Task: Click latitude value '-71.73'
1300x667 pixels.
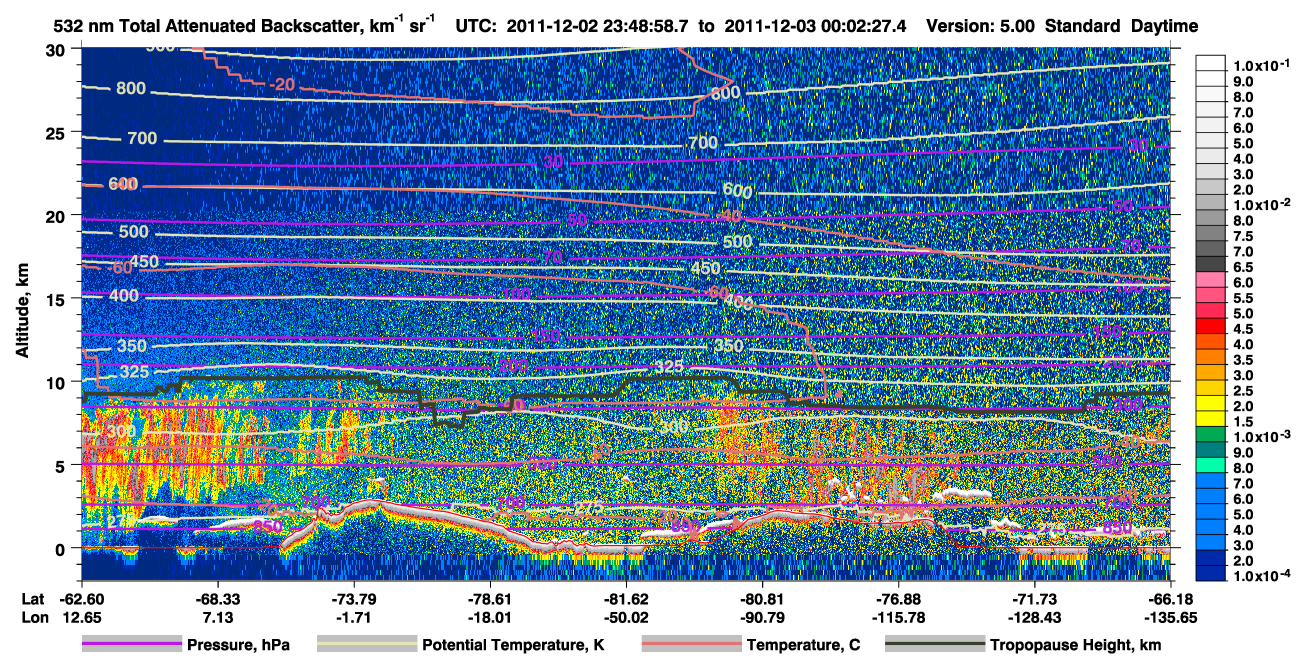Action: pyautogui.click(x=1034, y=599)
